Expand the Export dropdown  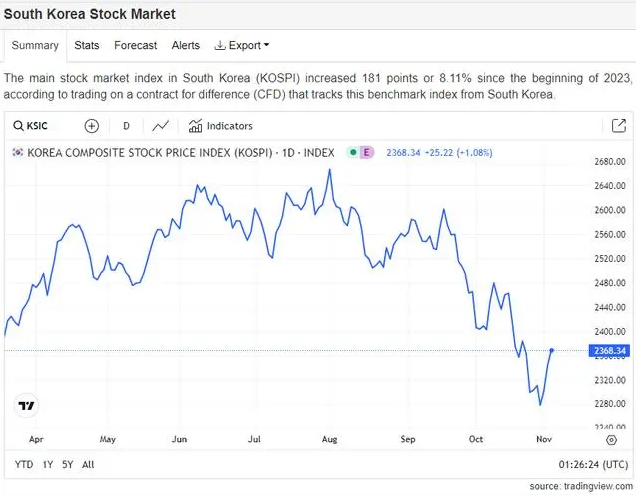tap(241, 45)
